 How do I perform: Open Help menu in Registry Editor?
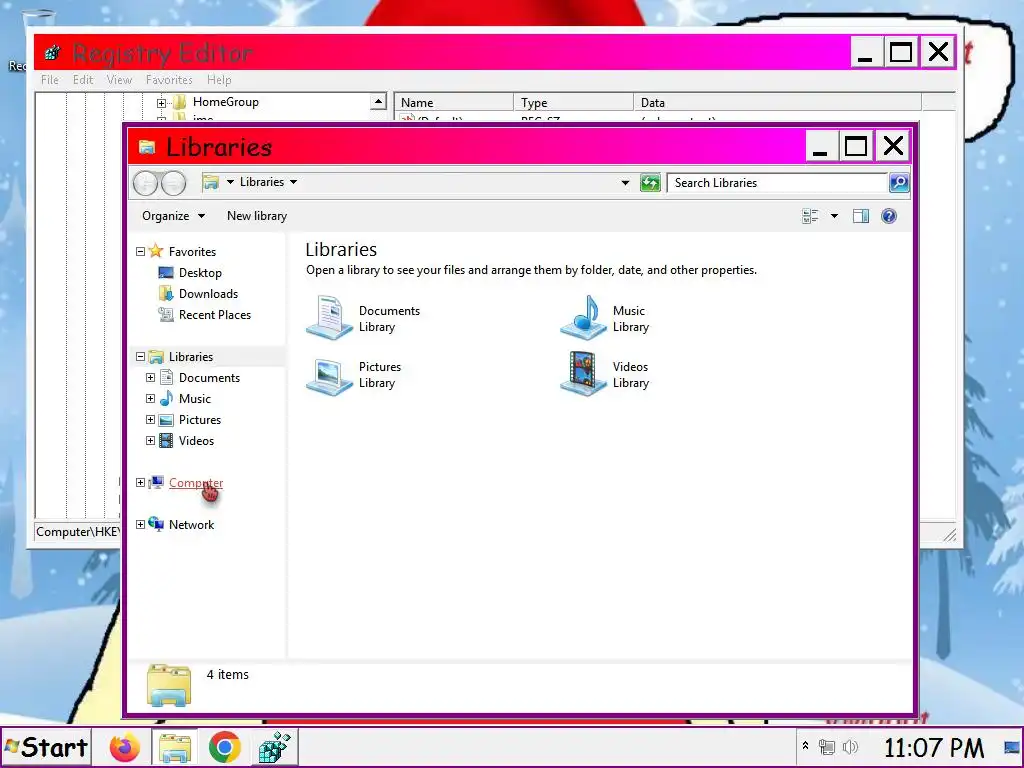point(219,80)
